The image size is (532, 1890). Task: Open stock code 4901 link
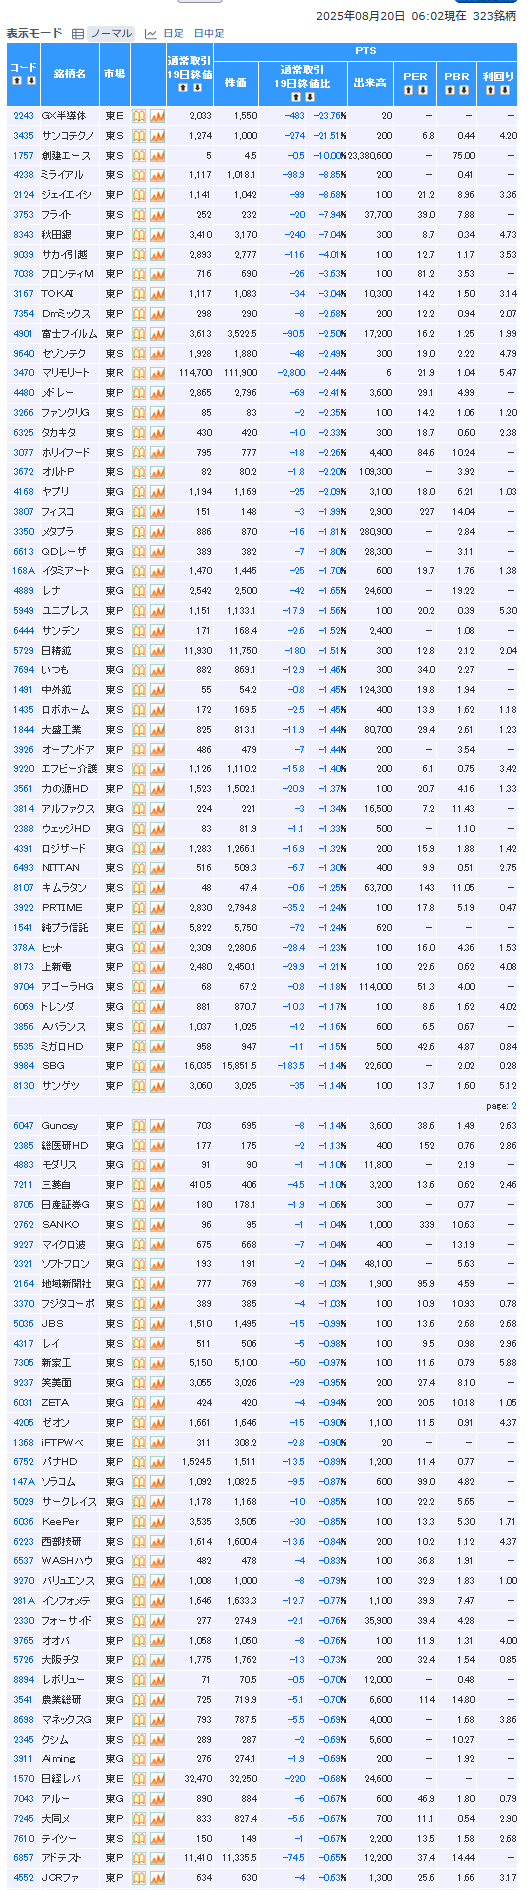(23, 334)
